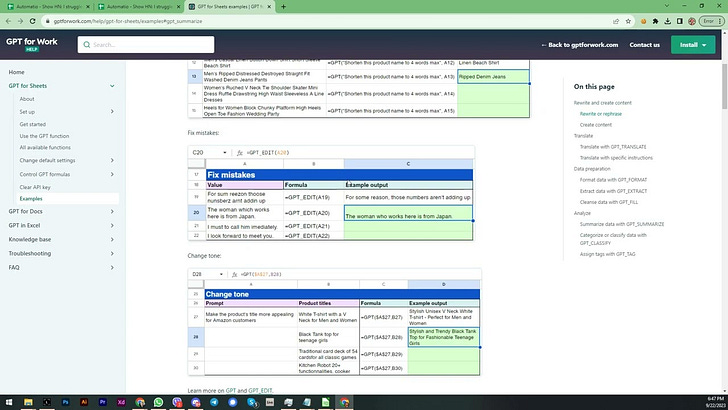Open the browser Downloads icon
The width and height of the screenshot is (728, 410).
(668, 21)
